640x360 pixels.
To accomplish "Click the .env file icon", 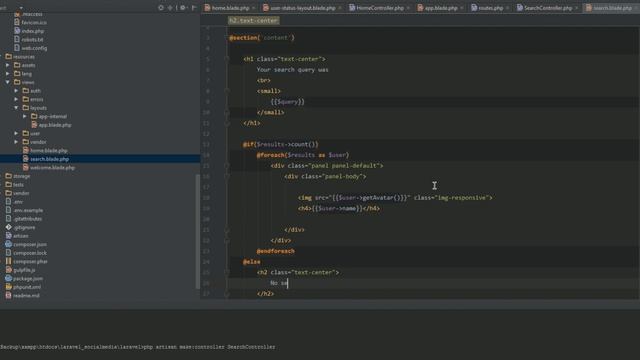I will pos(9,202).
